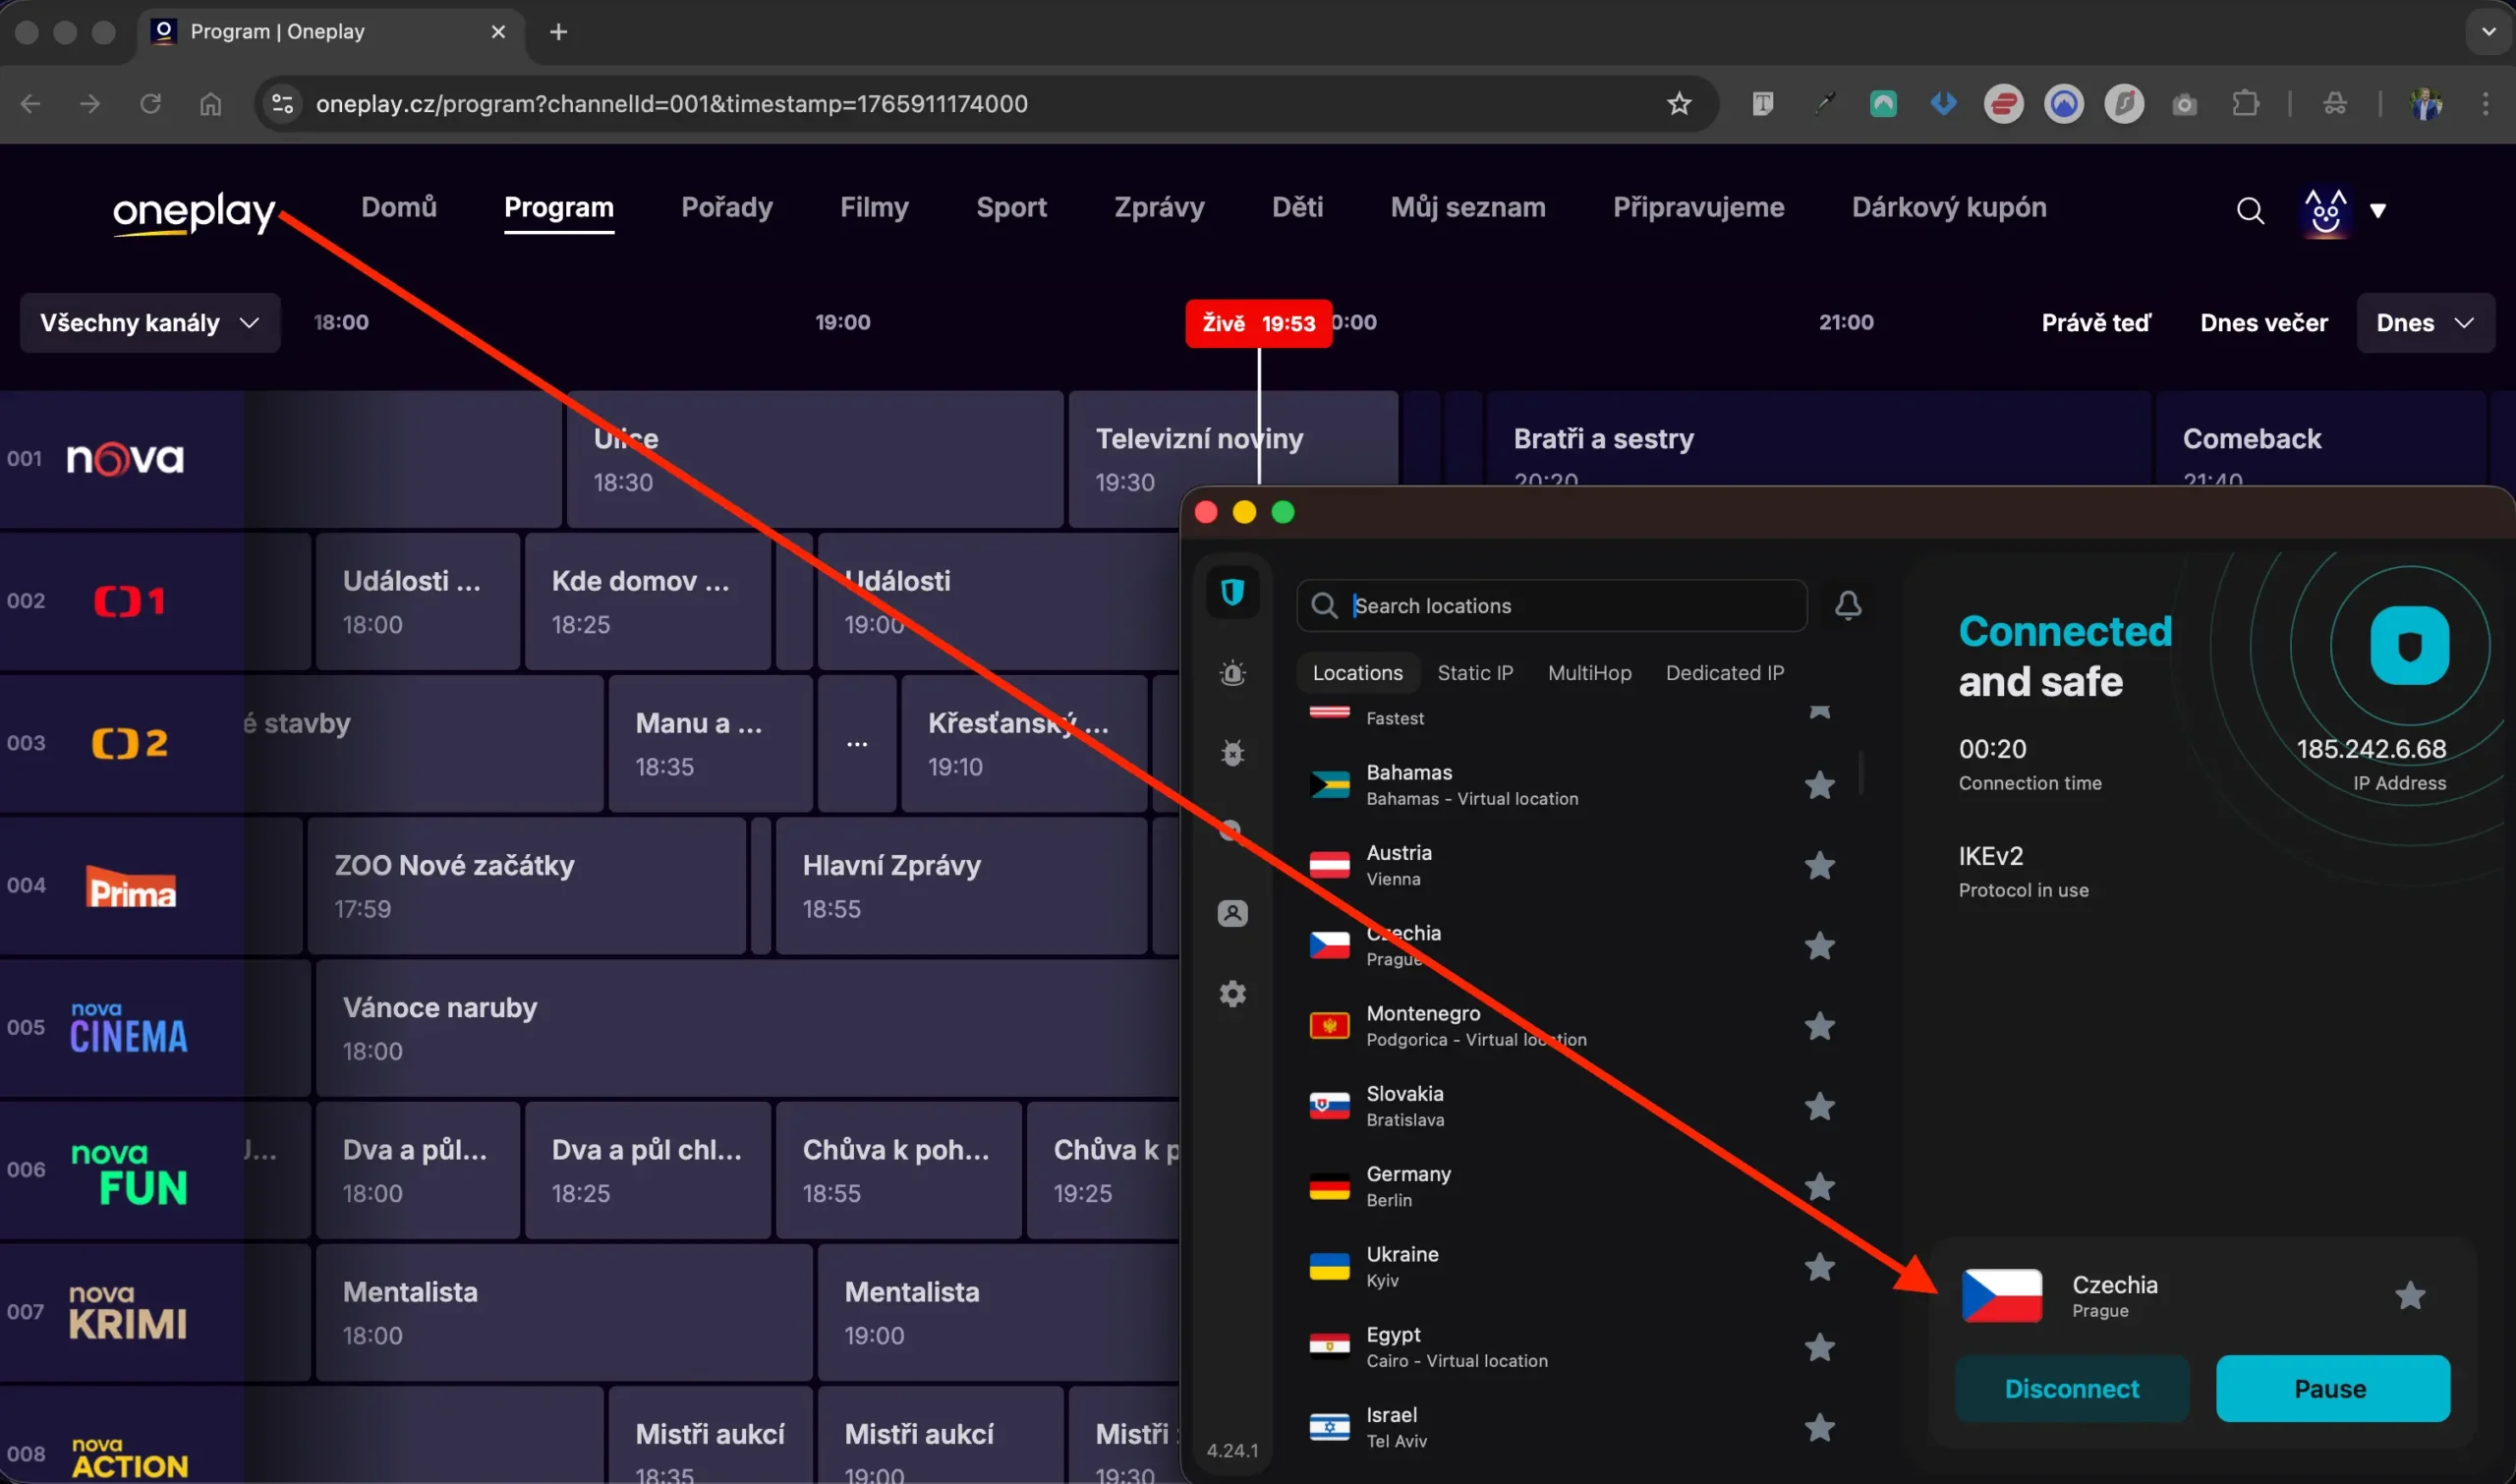Image resolution: width=2516 pixels, height=1484 pixels.
Task: Click the red Živě 19:53 timeline marker
Action: tap(1257, 322)
